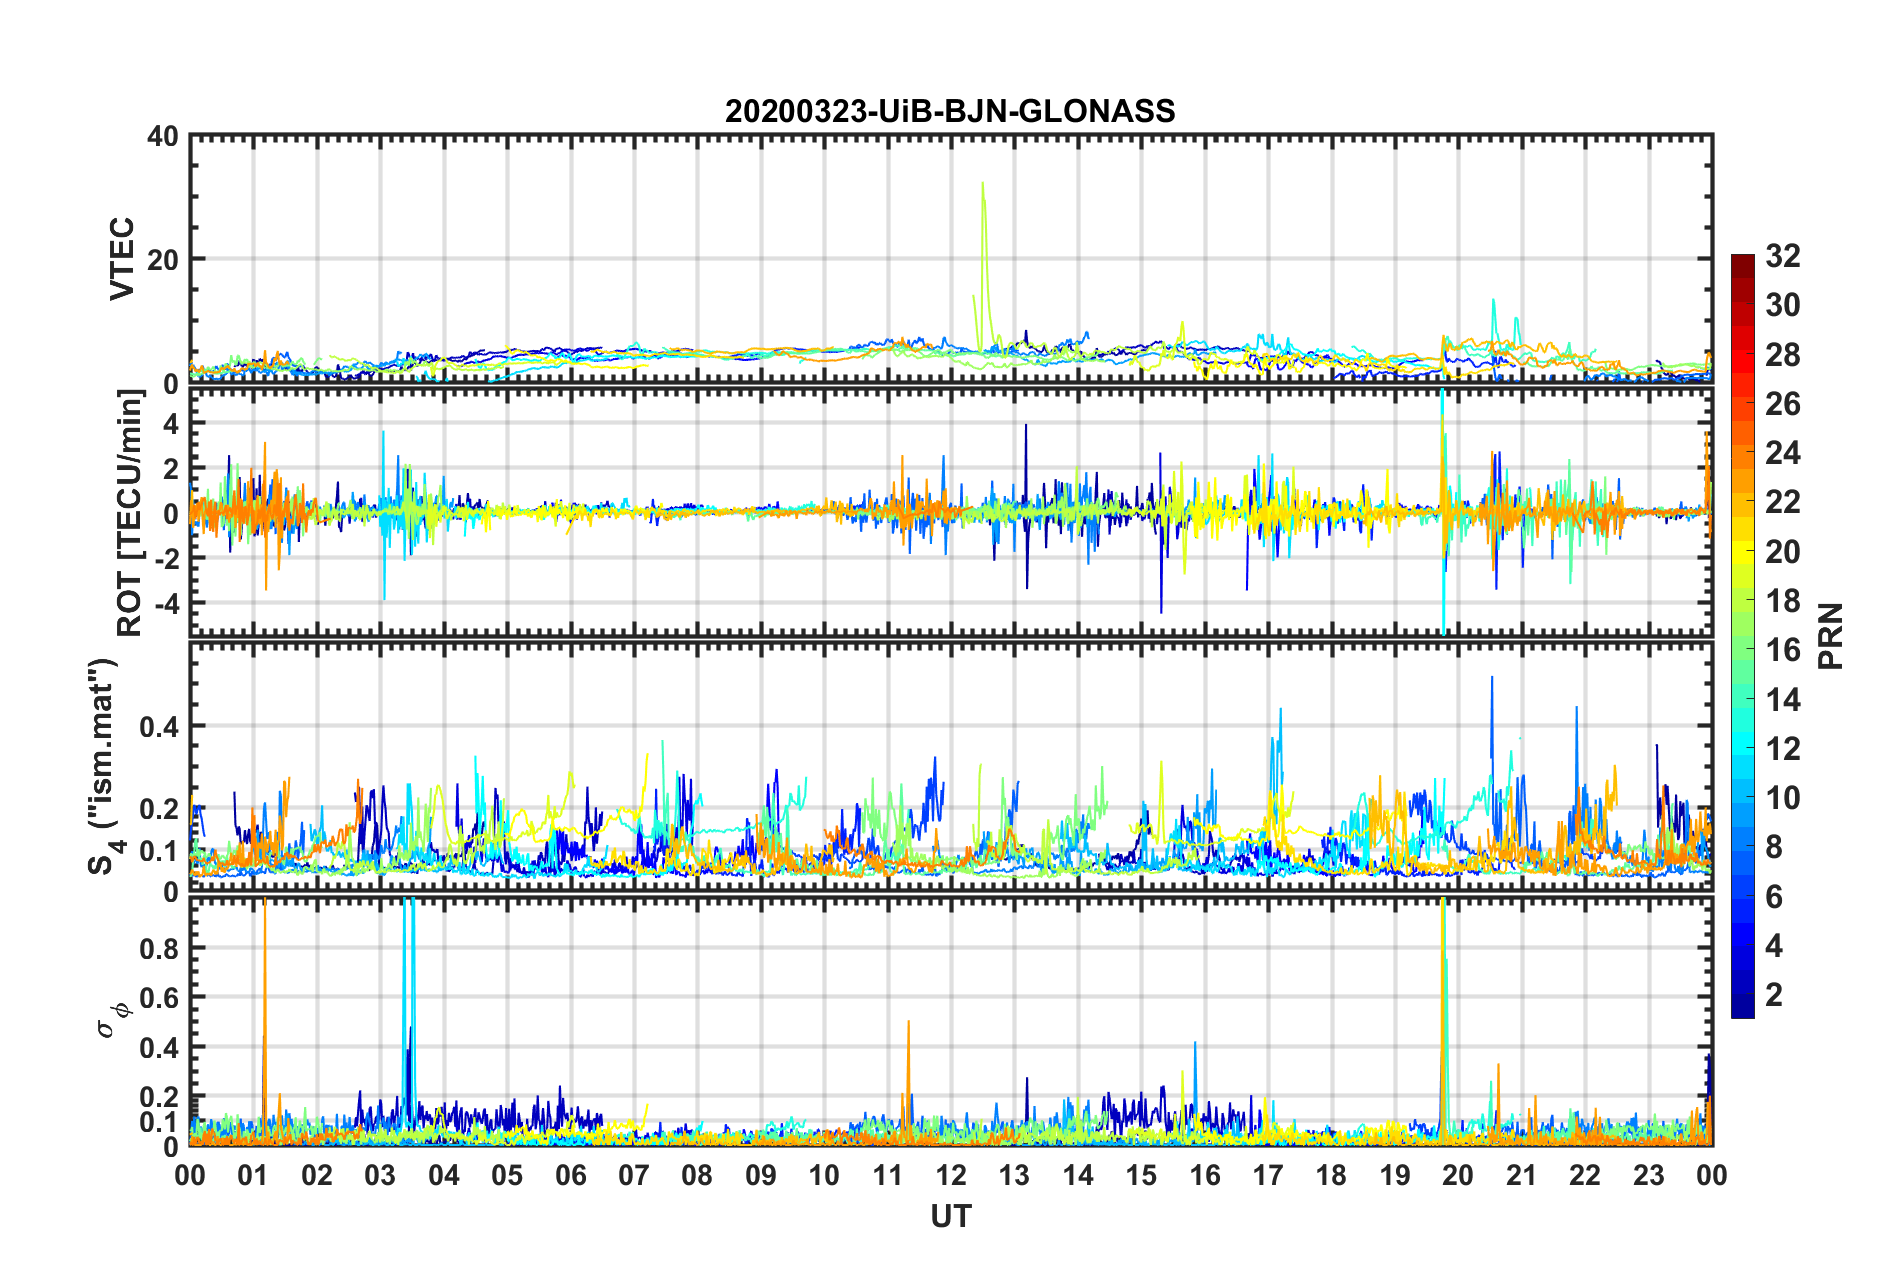The width and height of the screenshot is (1902, 1272).
Task: Select the "8" label on the PRN colorbar
Action: 1775,847
